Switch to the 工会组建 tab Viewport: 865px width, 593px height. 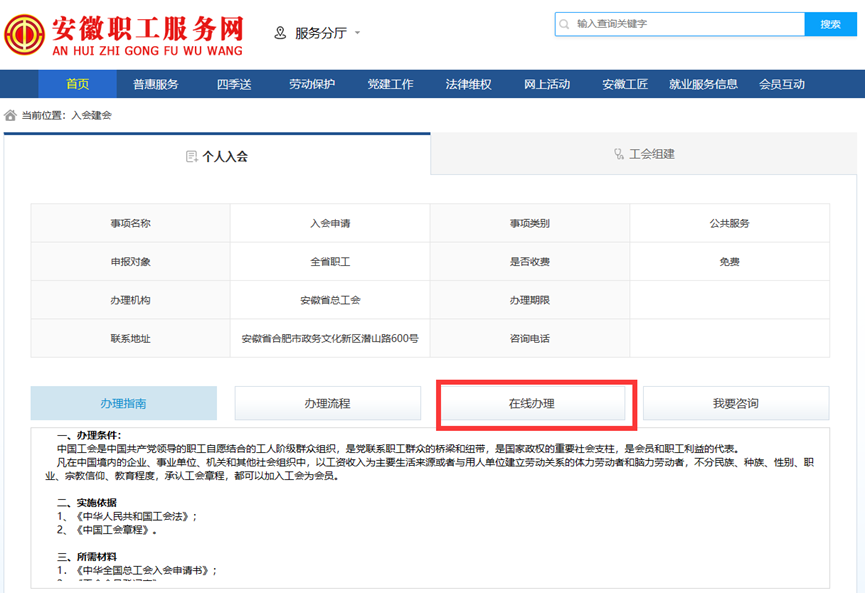click(645, 154)
